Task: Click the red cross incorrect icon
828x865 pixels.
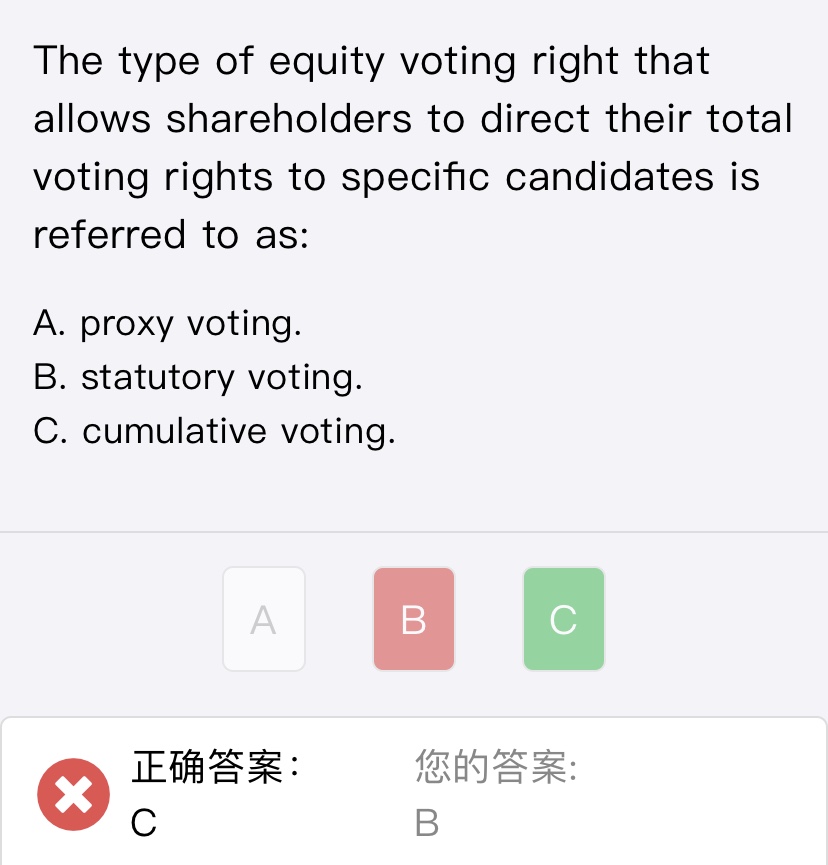Action: pos(73,794)
